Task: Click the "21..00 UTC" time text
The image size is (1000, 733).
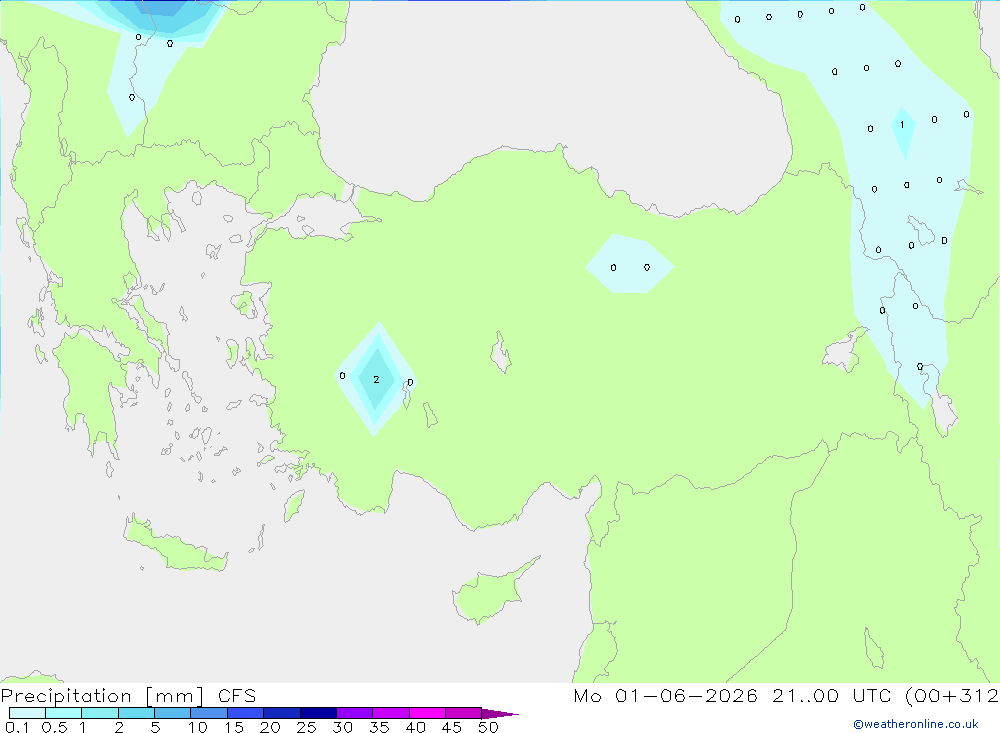Action: pos(830,696)
